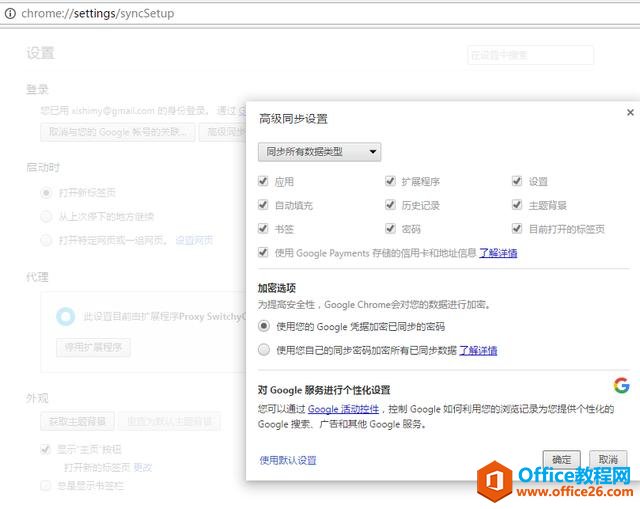The width and height of the screenshot is (640, 509).
Task: Open the Google 活动控件 link
Action: tap(343, 409)
